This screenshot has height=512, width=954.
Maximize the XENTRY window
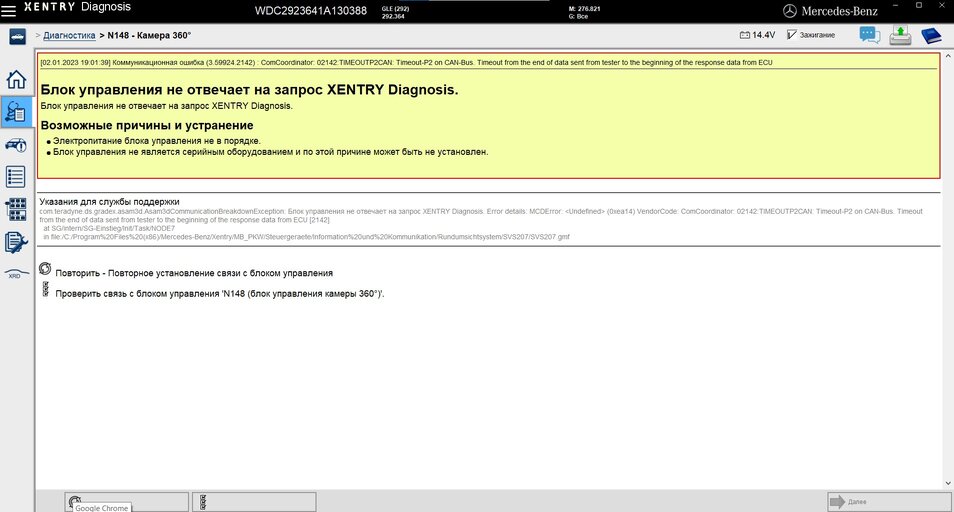pos(919,5)
